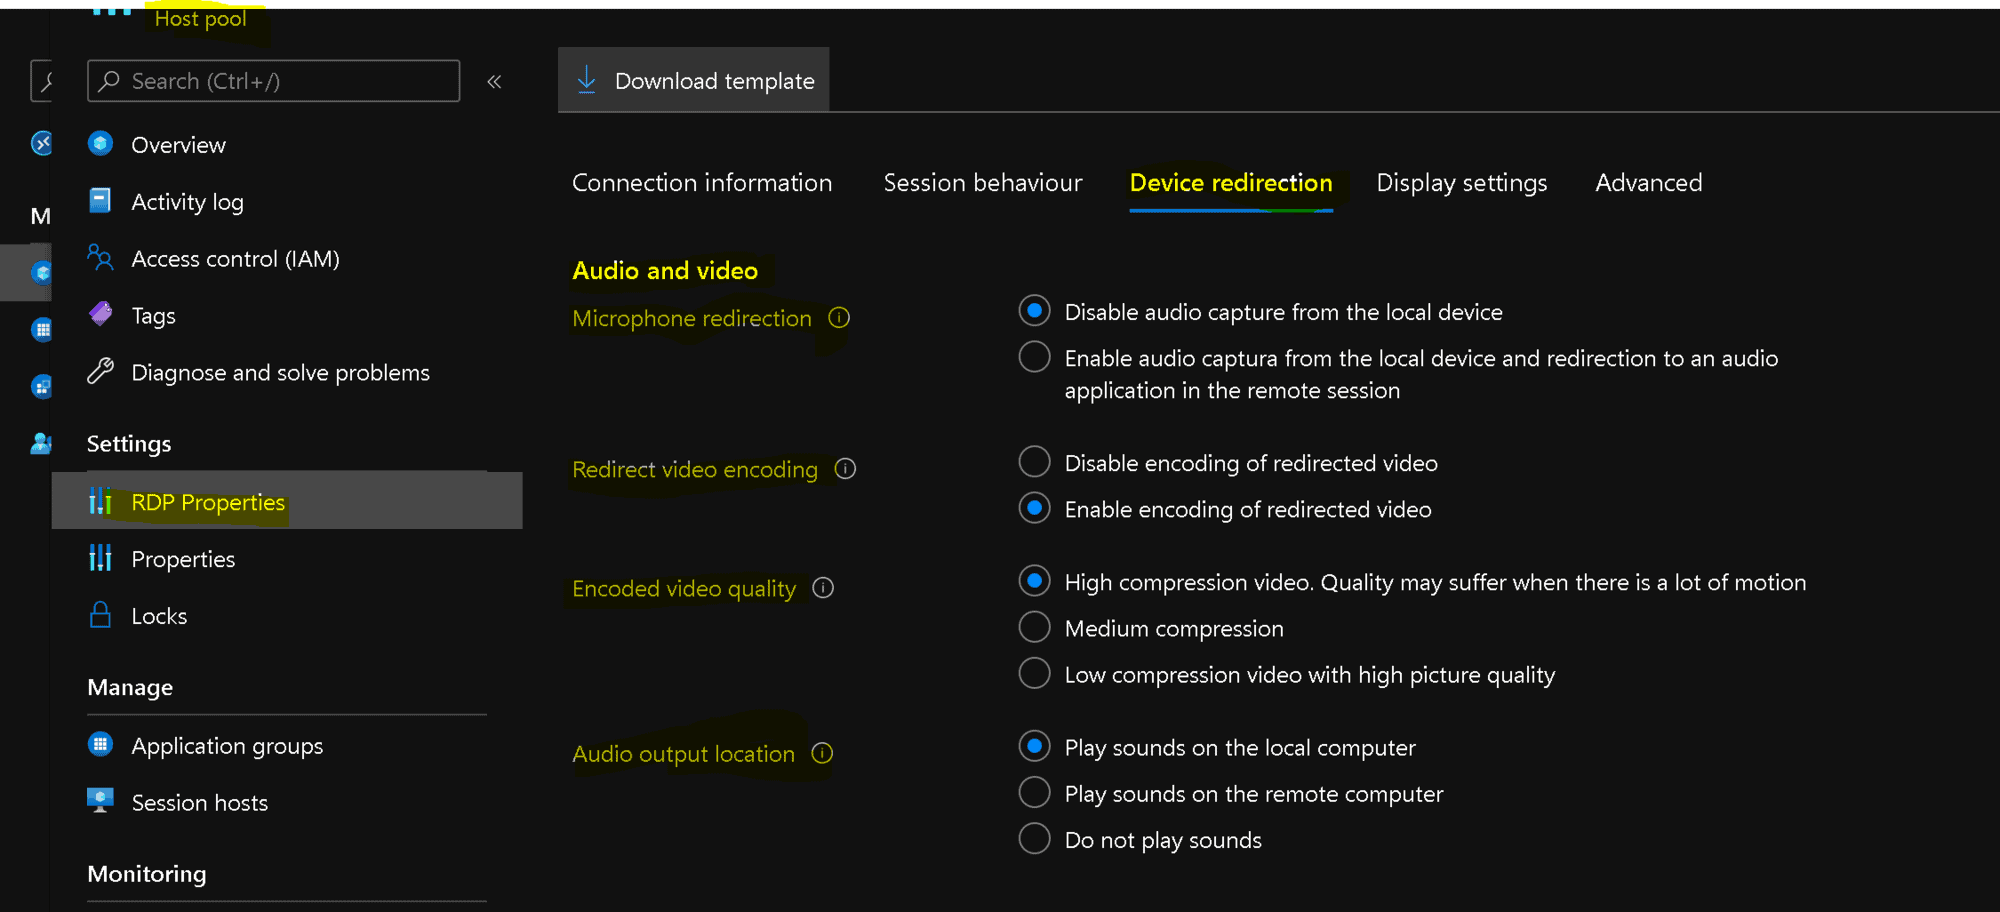Switch to the Display settings tab
The height and width of the screenshot is (912, 2000).
tap(1461, 182)
